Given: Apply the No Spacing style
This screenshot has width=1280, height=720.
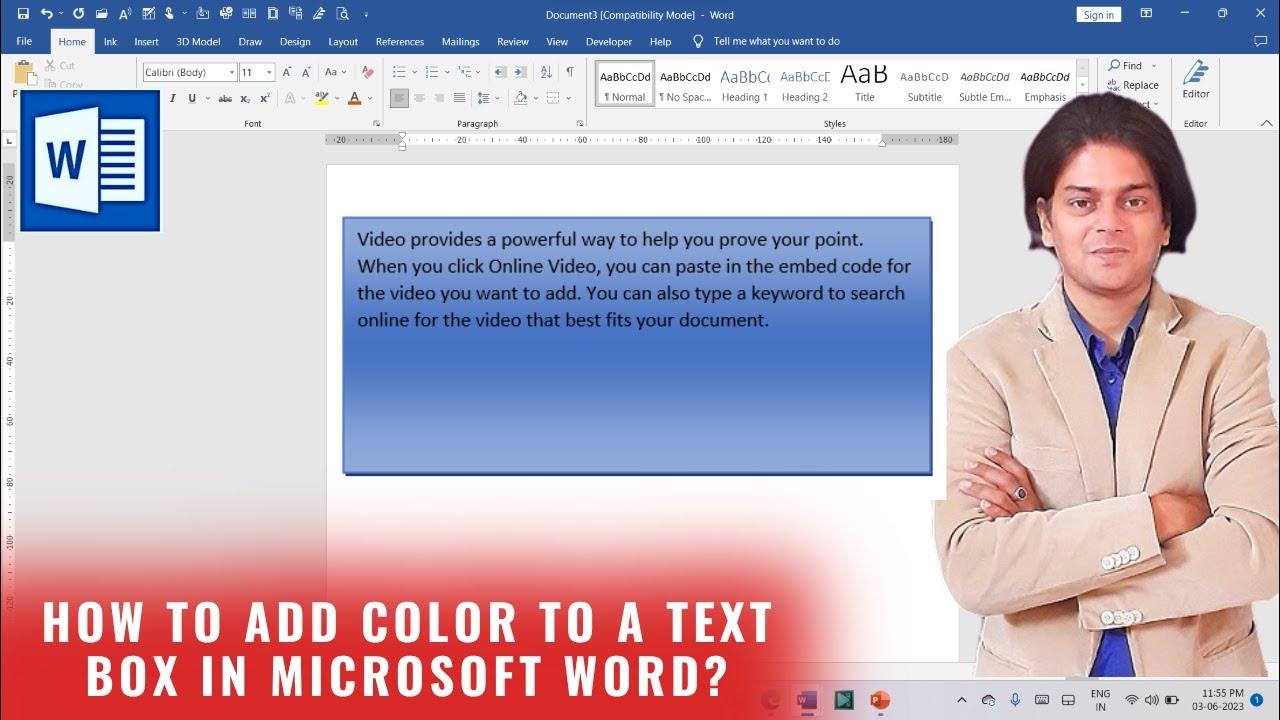Looking at the screenshot, I should [685, 83].
